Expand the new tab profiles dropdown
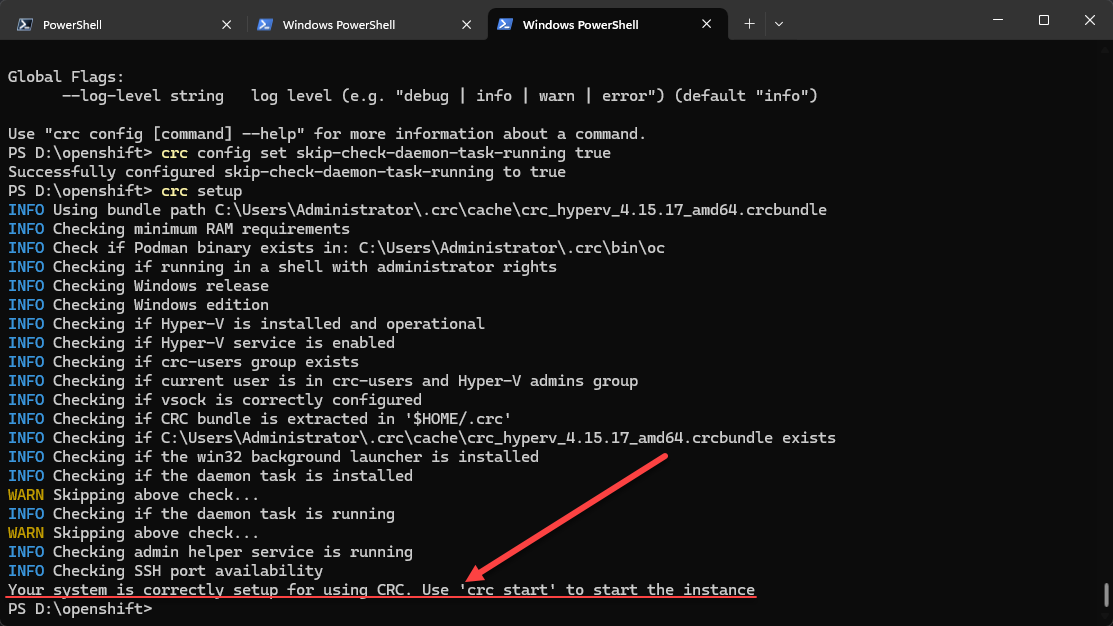The image size is (1113, 626). 779,24
